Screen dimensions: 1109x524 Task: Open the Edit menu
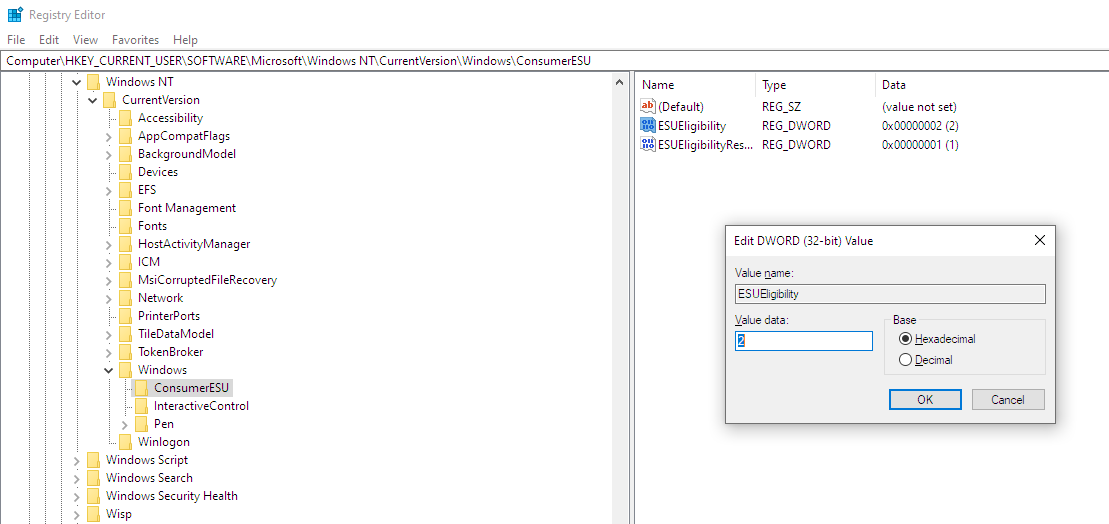[x=49, y=40]
